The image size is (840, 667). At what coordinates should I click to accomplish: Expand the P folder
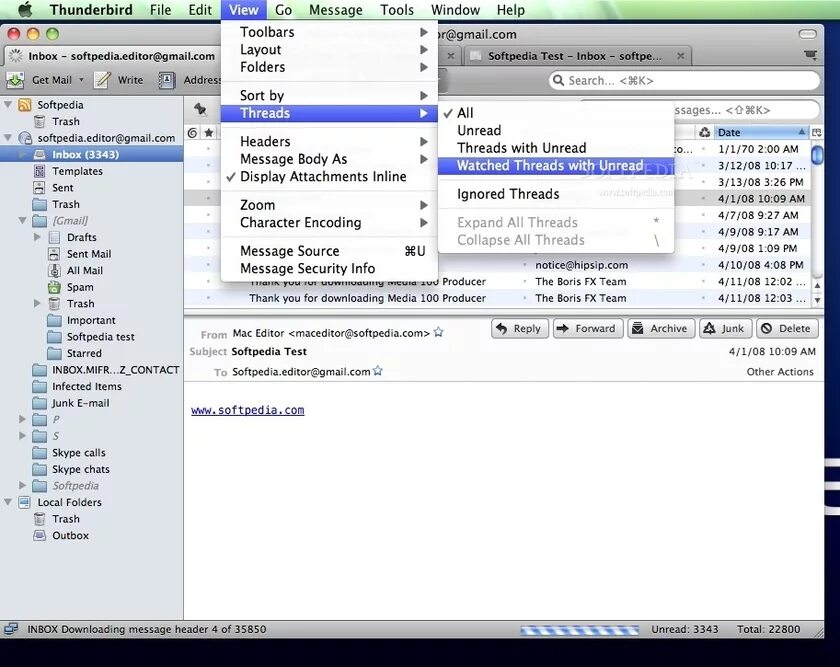22,419
